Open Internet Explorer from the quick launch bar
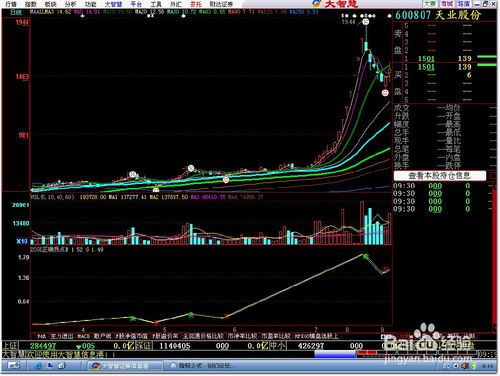Image resolution: width=500 pixels, height=376 pixels. click(37, 366)
